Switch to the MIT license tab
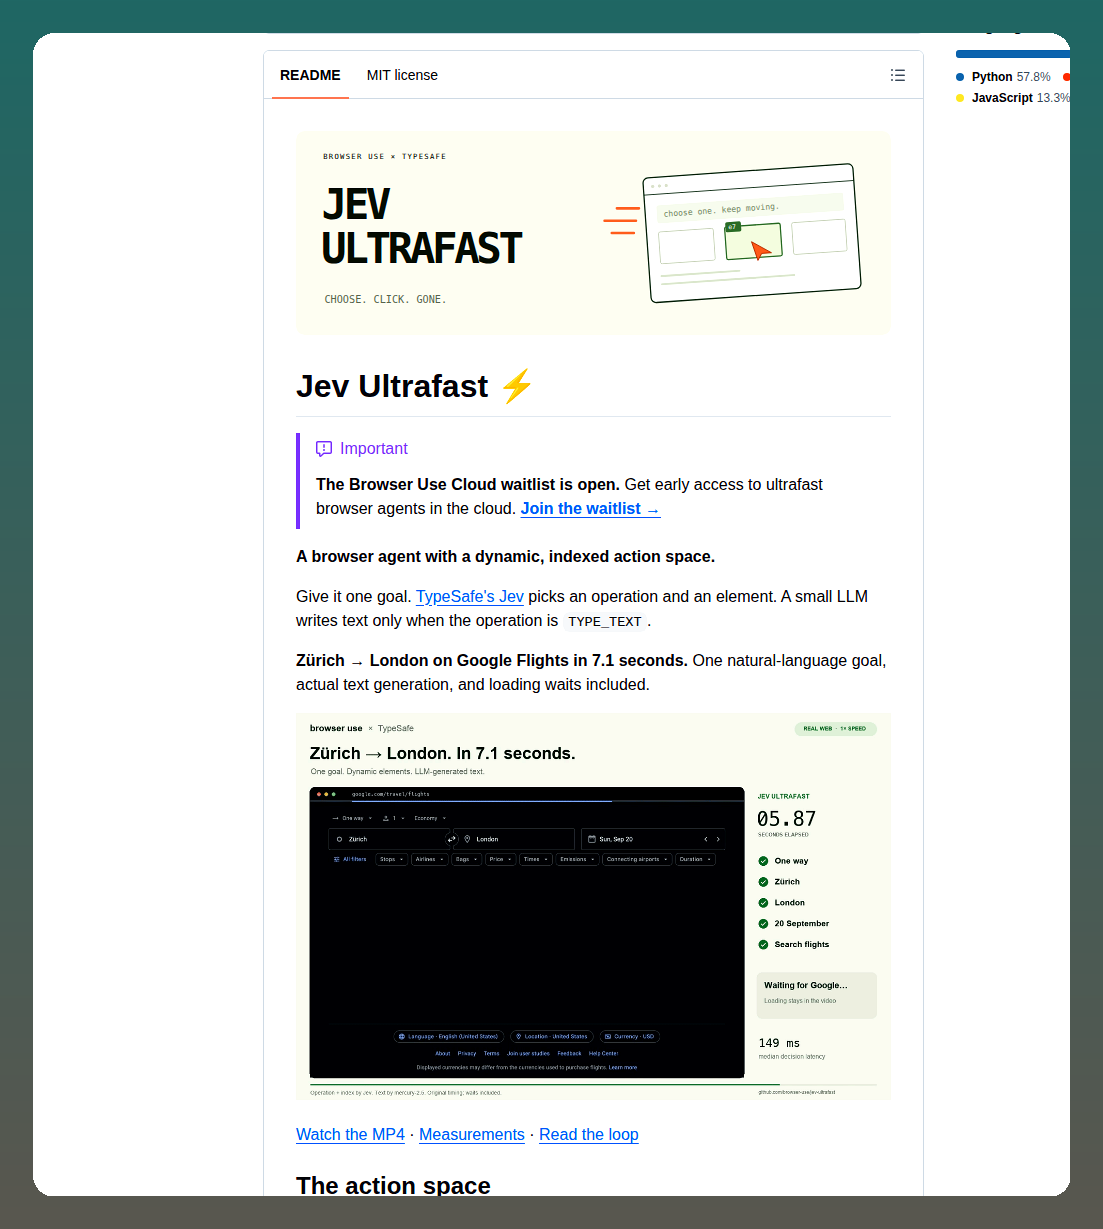 402,75
